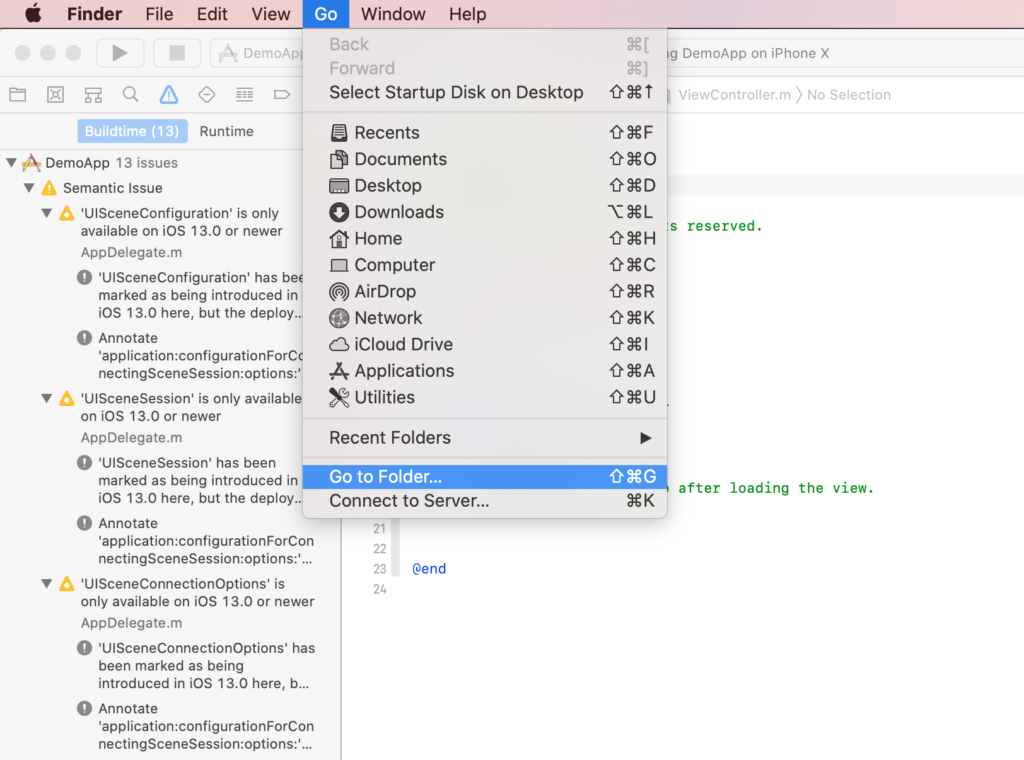Collapse the Semantic Issue group

coord(29,188)
